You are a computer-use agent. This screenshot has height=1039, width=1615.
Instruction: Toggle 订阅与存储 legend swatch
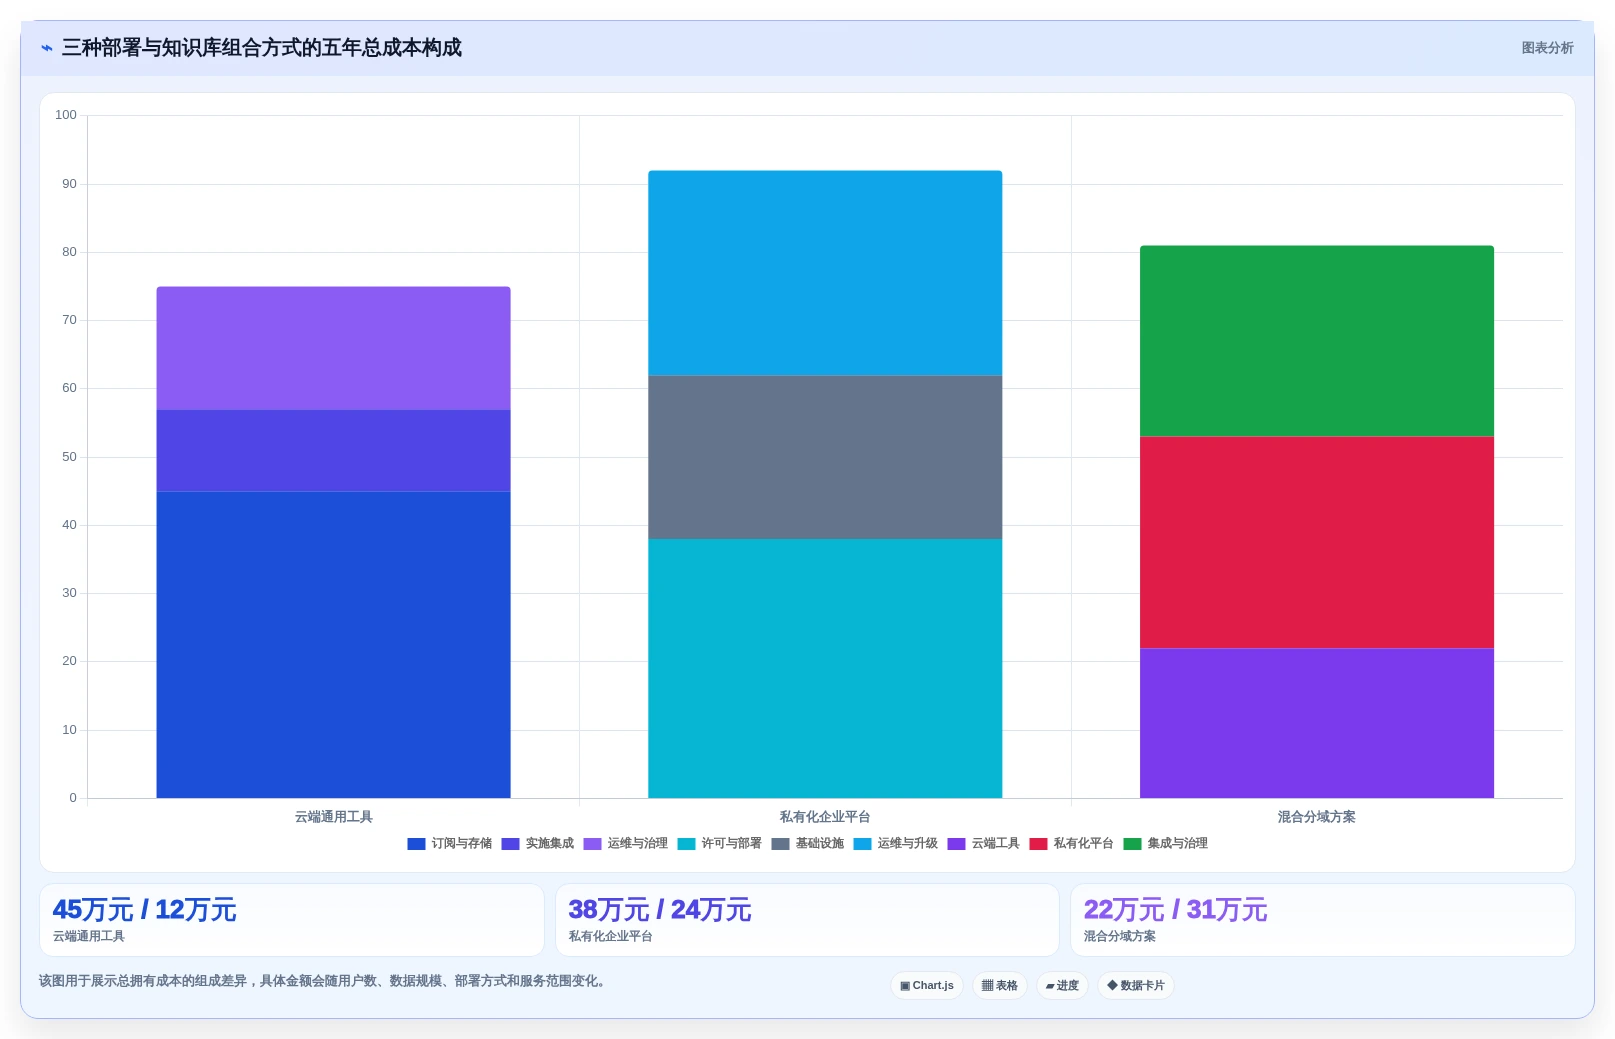[417, 844]
